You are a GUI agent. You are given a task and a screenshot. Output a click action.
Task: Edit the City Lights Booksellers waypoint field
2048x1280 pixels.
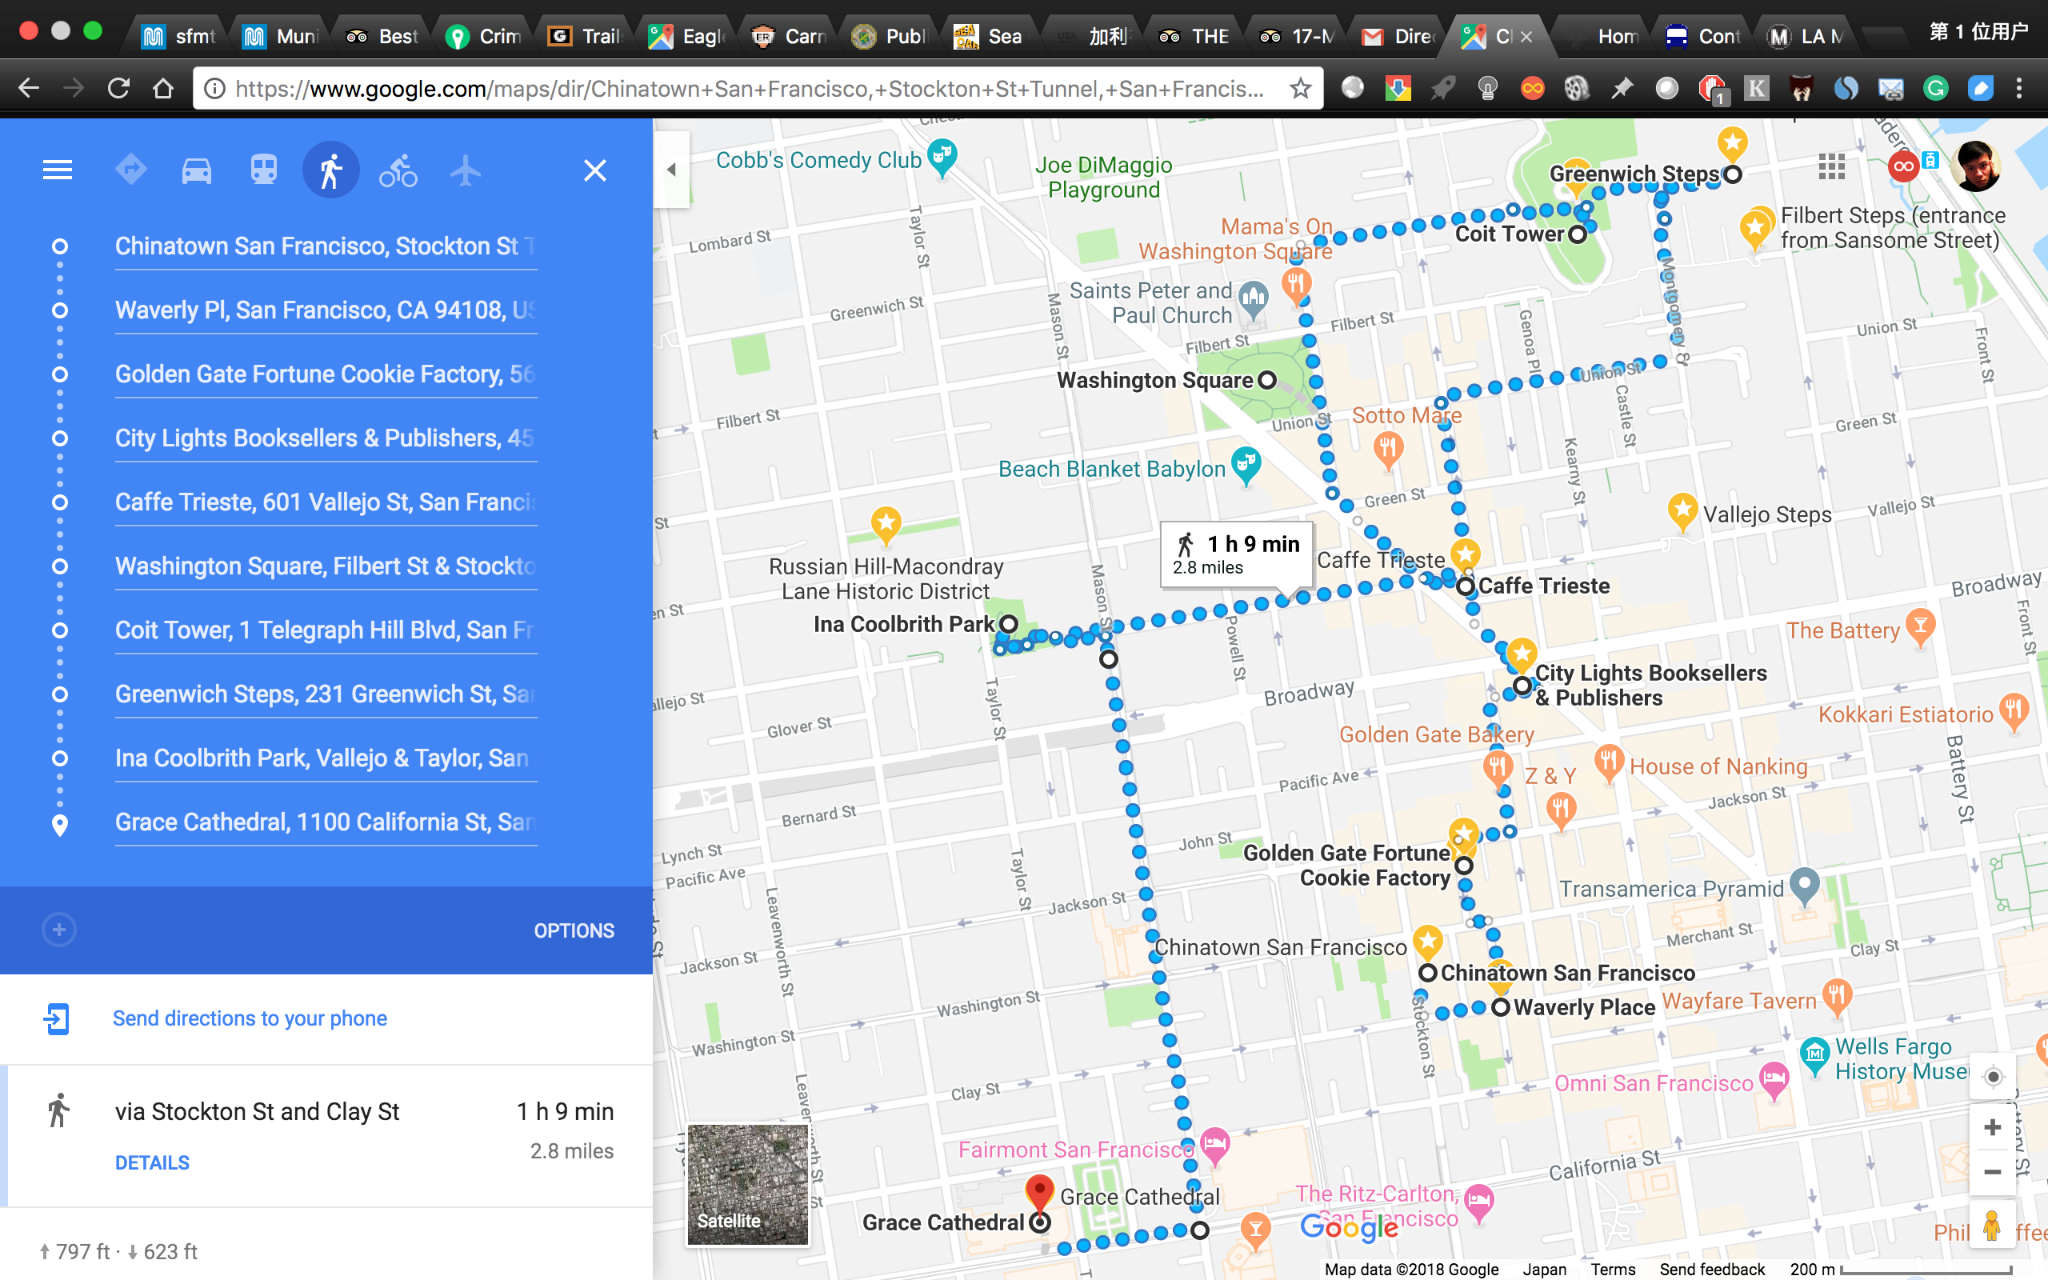326,438
